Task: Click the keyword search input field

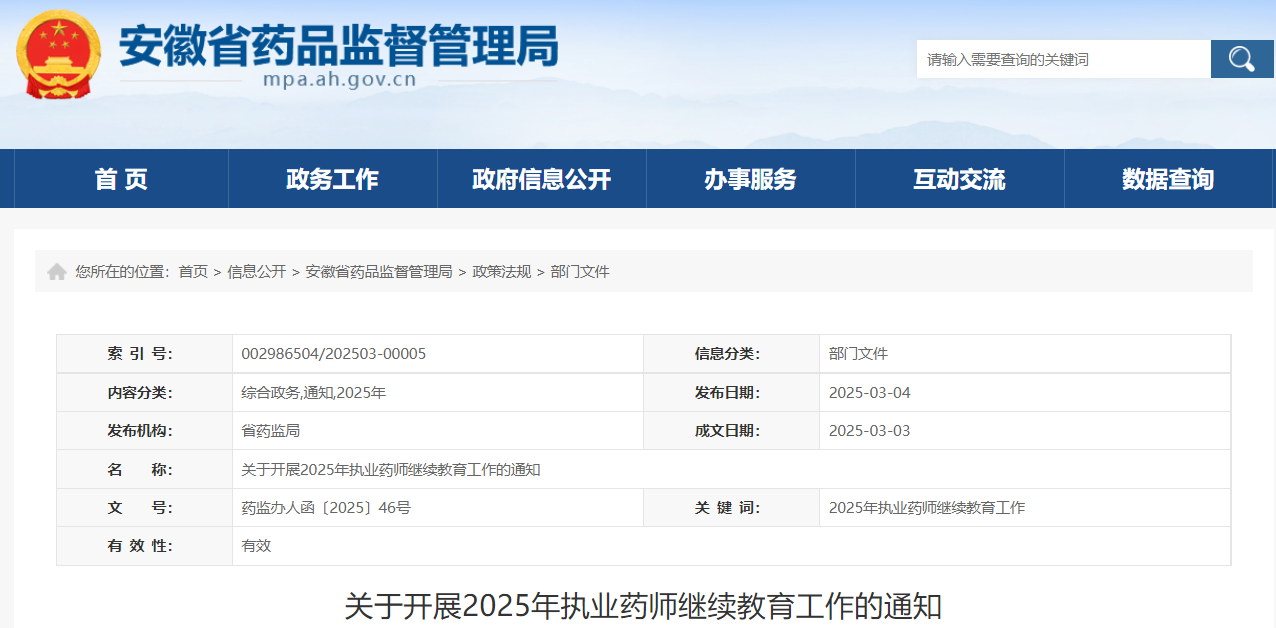Action: tap(1062, 59)
